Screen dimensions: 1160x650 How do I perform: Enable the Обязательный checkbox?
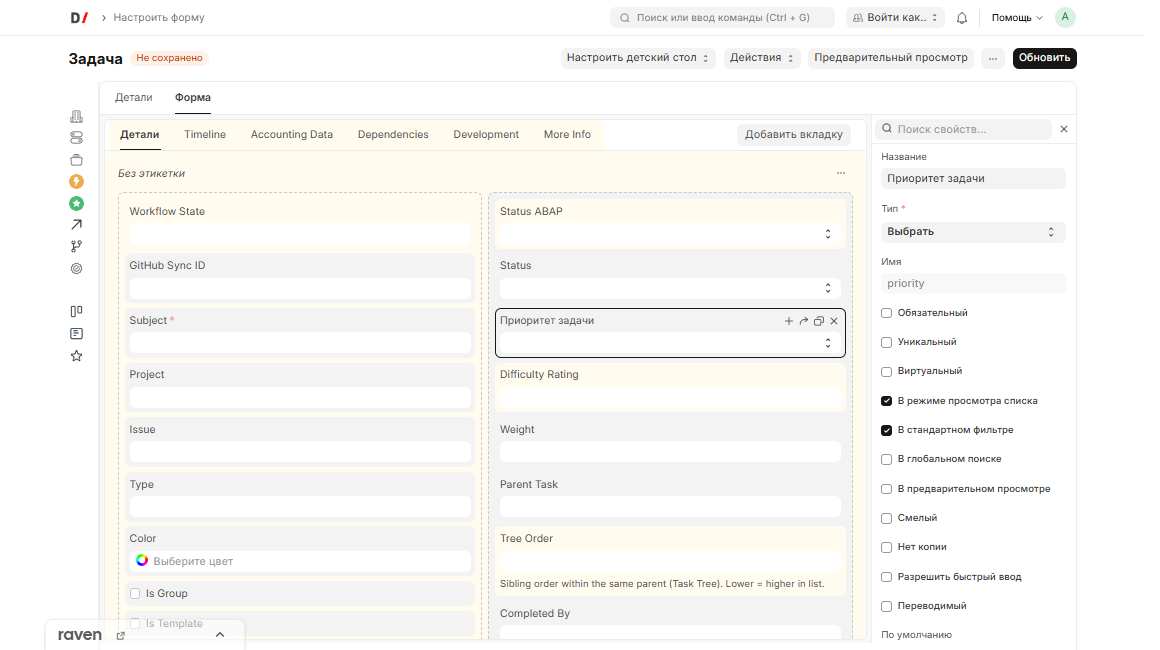coord(886,313)
